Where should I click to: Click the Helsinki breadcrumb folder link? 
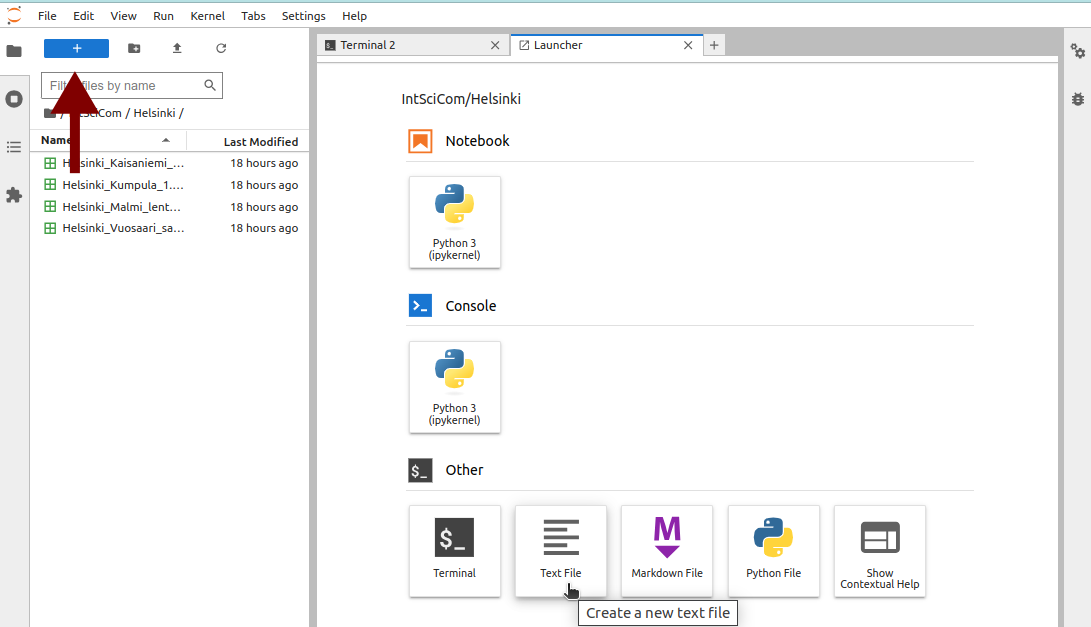154,113
